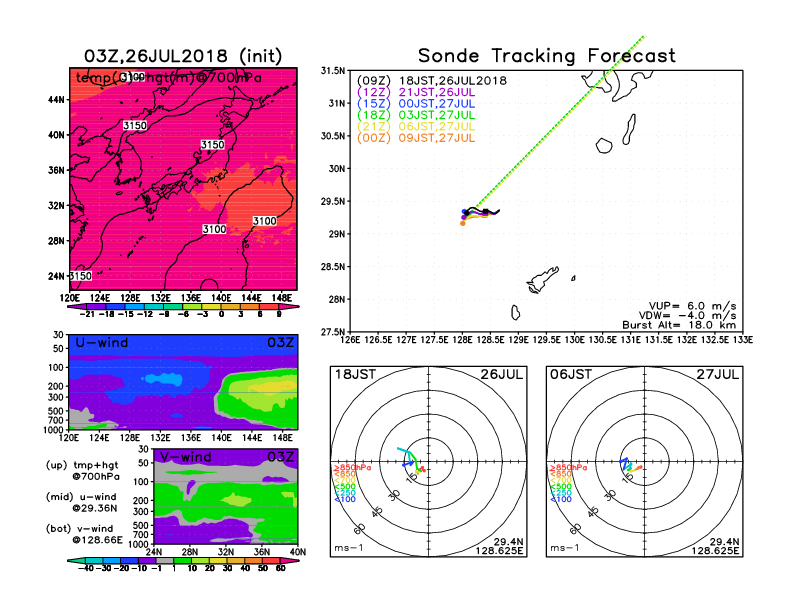Image resolution: width=792 pixels, height=612 pixels.
Task: Click '<500' legend in 06JST hodograph
Action: (x=561, y=487)
